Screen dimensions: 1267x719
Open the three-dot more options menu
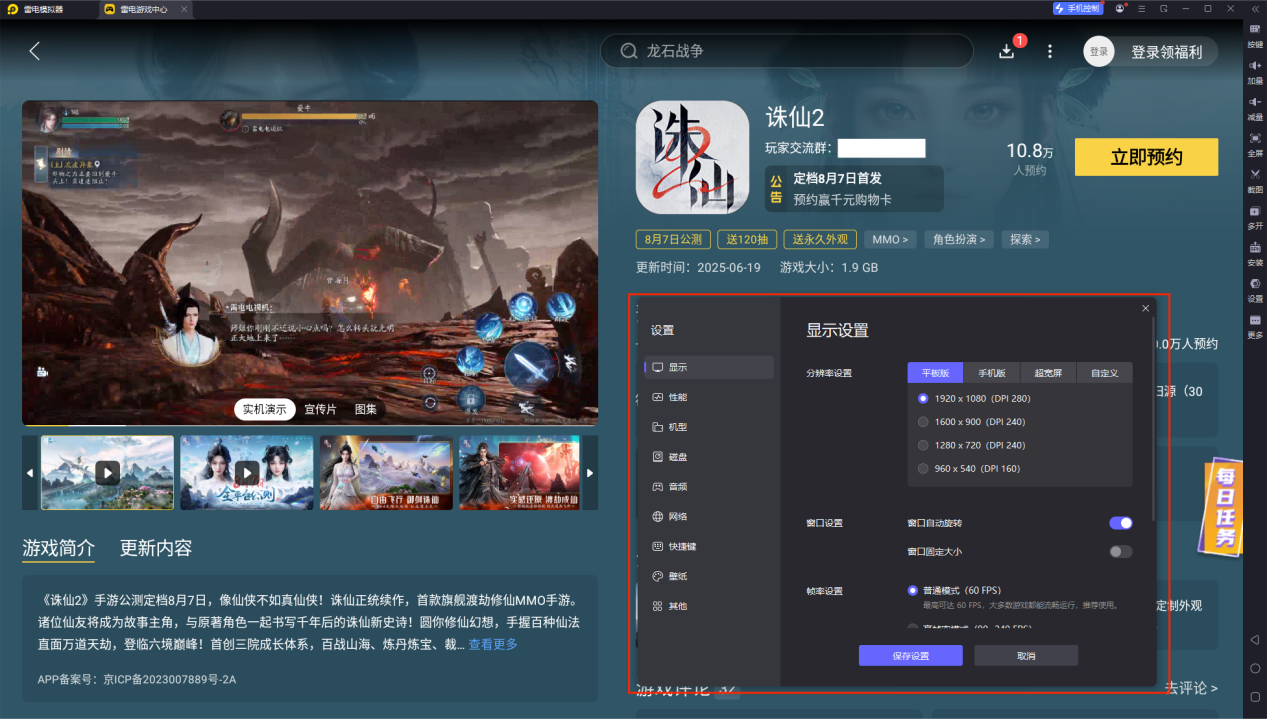pyautogui.click(x=1049, y=51)
